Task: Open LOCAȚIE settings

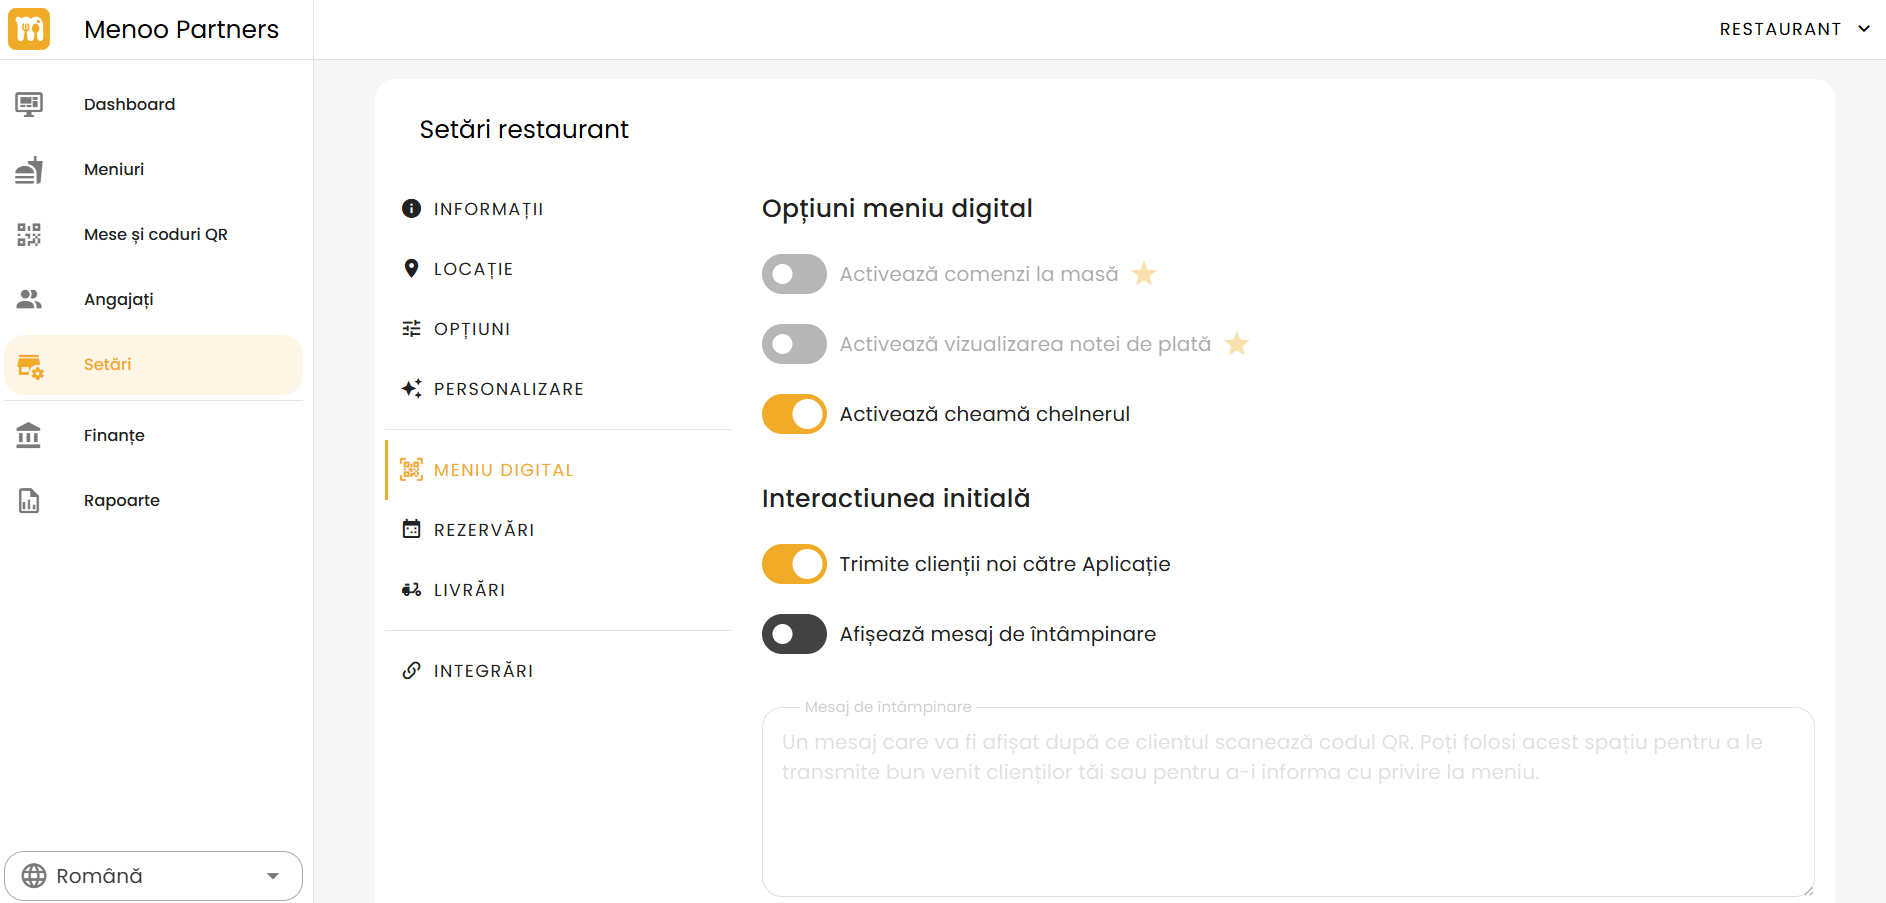Action: coord(473,268)
